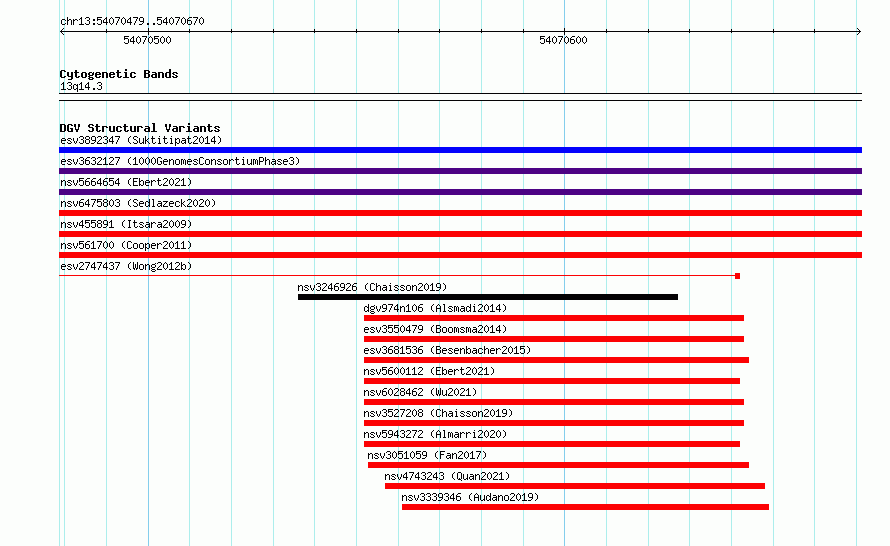Select red bar under nsv3527208 label
Screen dimensions: 890x546
click(x=554, y=423)
